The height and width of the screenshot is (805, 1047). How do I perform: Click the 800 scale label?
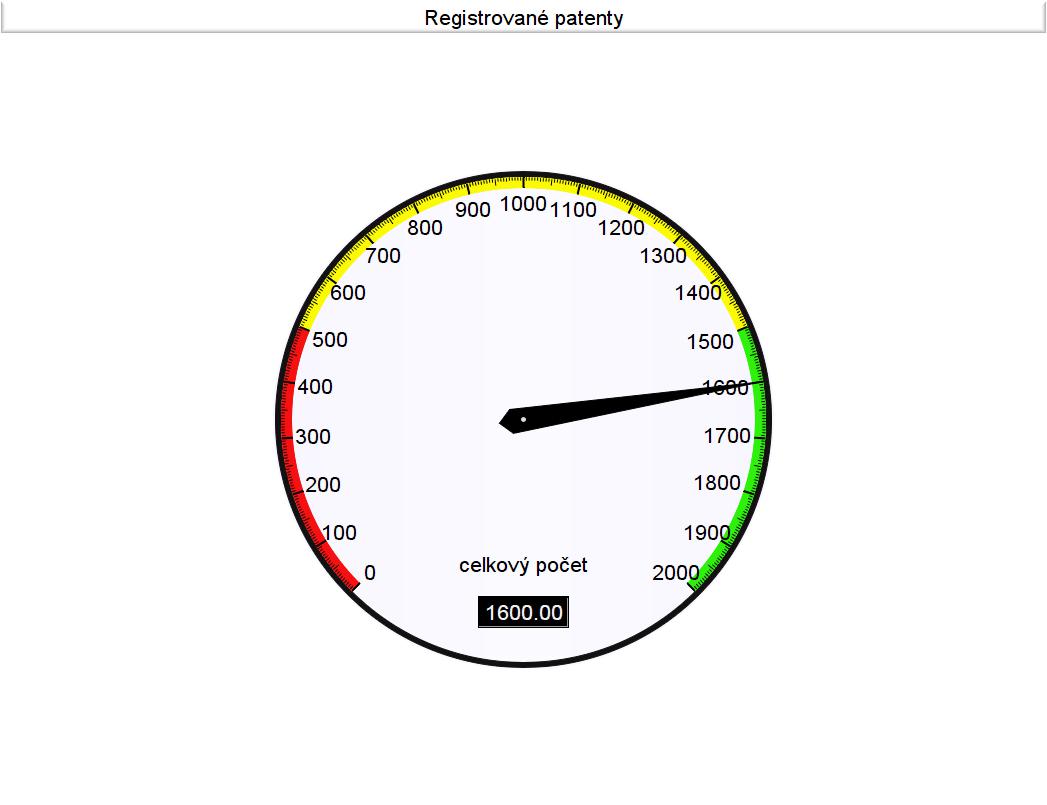pos(425,228)
